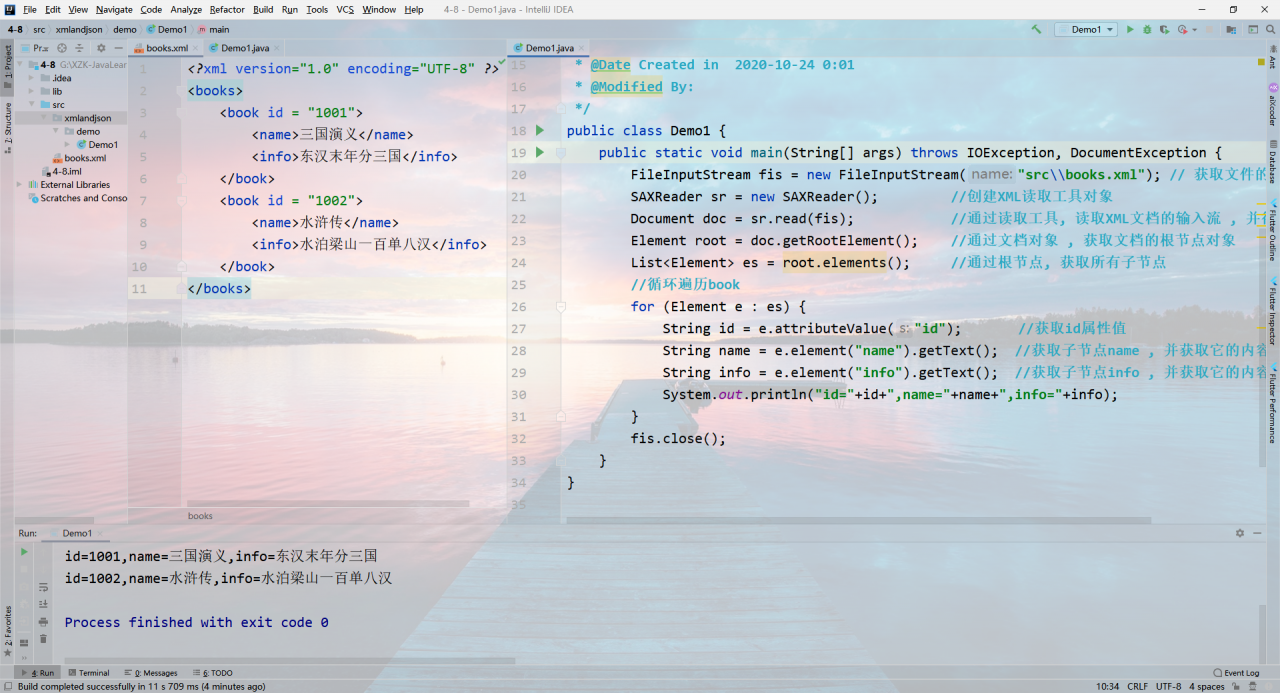Open Project panel gear settings
The image size is (1280, 693).
coord(101,47)
